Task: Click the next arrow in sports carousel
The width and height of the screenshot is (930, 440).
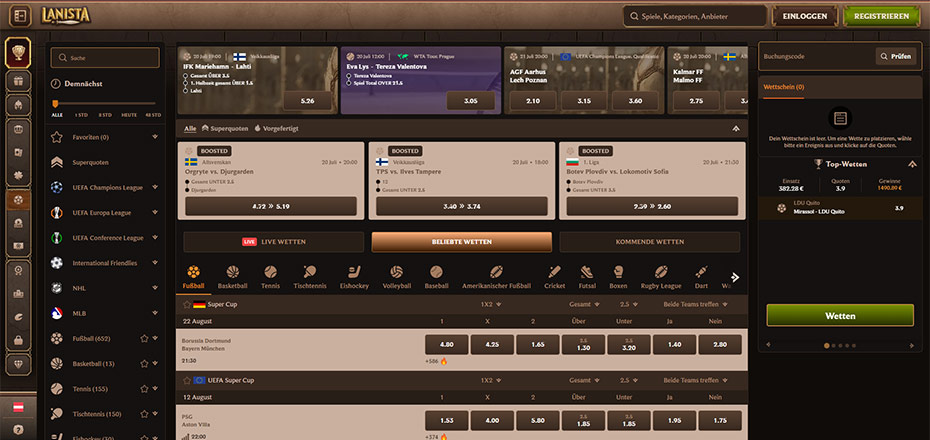Action: click(x=735, y=278)
